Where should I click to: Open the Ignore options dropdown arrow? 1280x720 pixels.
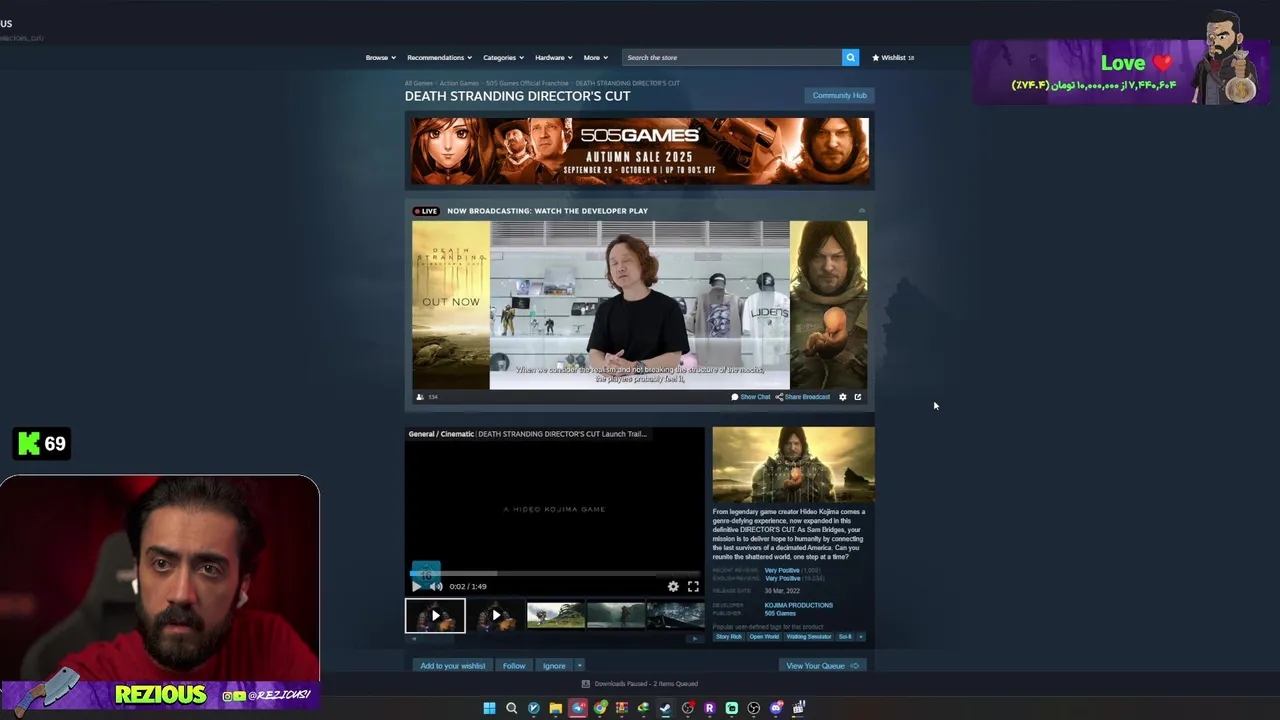(x=578, y=666)
